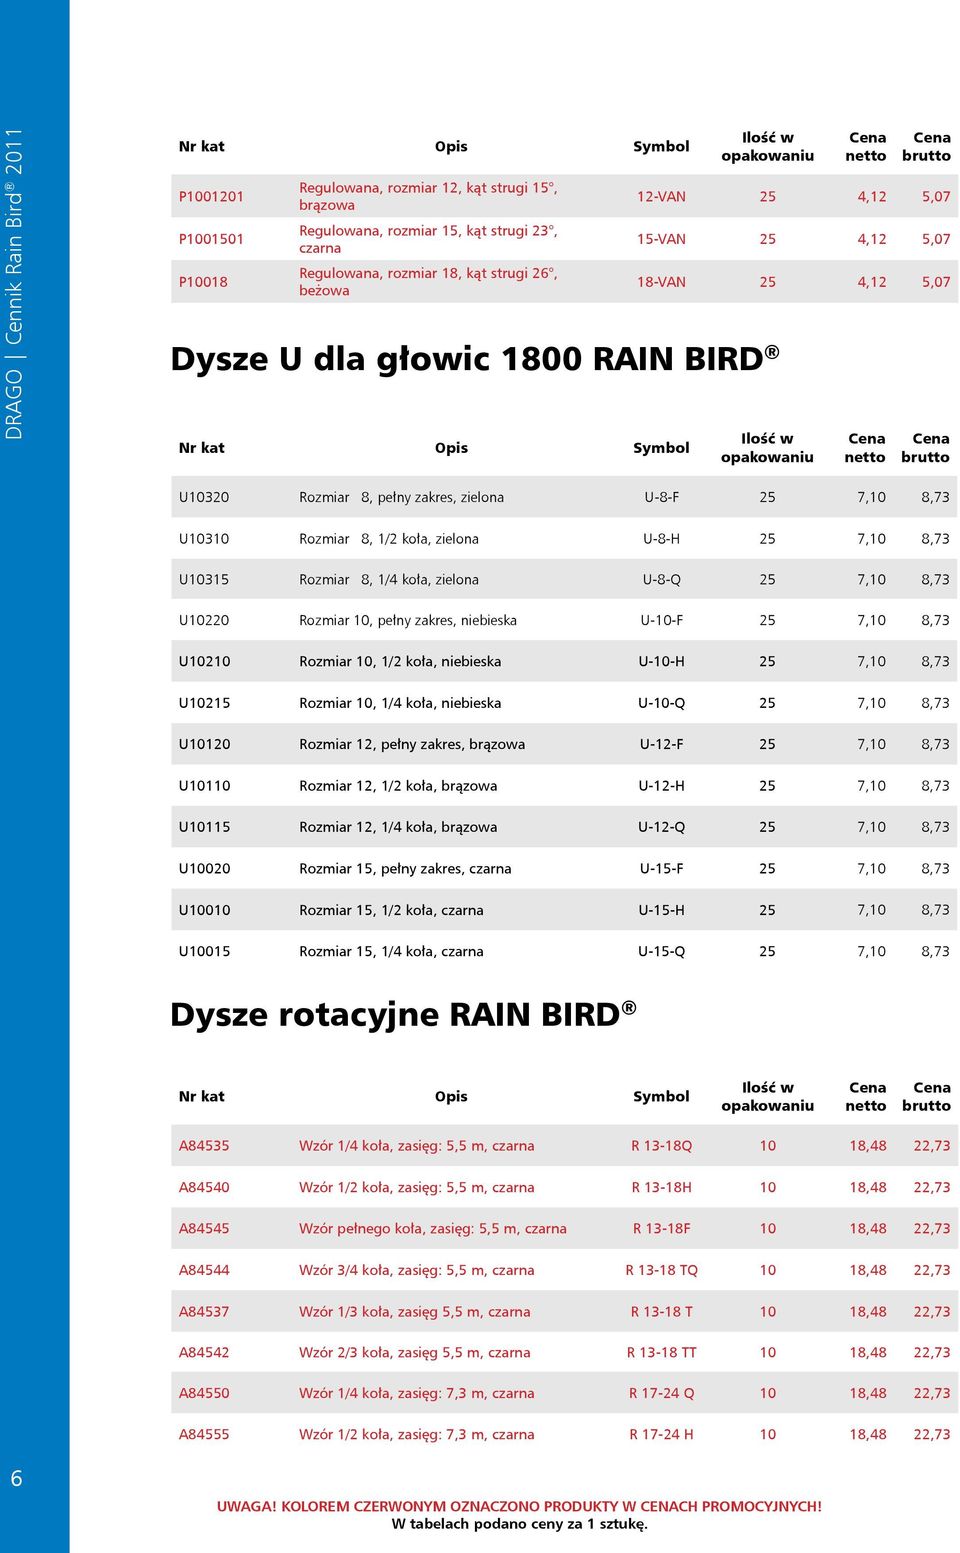This screenshot has width=960, height=1553.
Task: Click catalog number U10120
Action: 204,744
